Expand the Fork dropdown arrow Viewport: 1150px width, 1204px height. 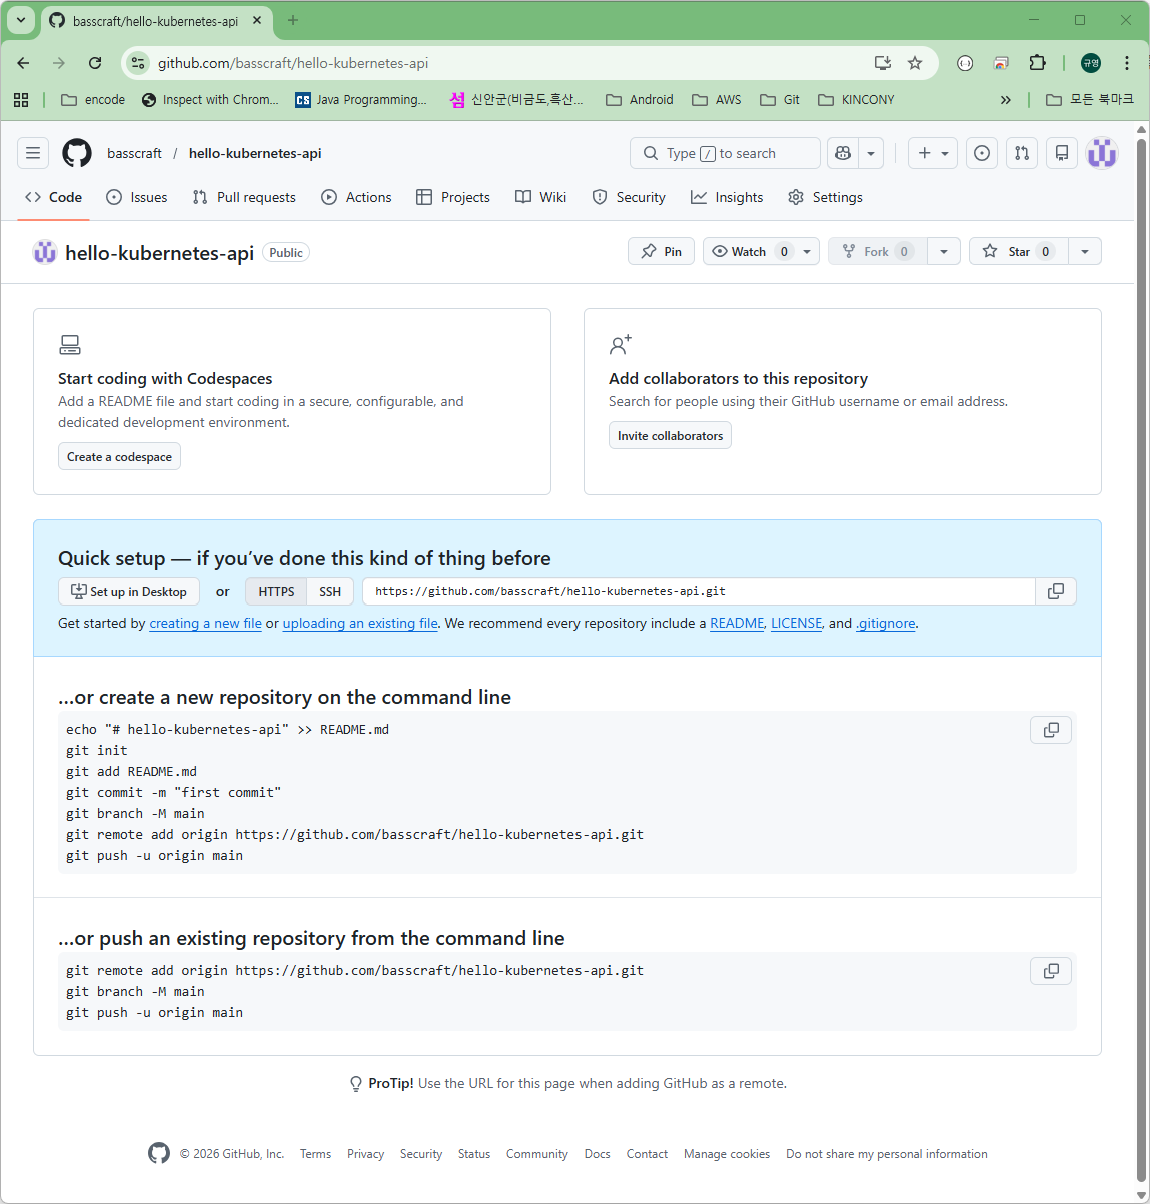(x=944, y=251)
